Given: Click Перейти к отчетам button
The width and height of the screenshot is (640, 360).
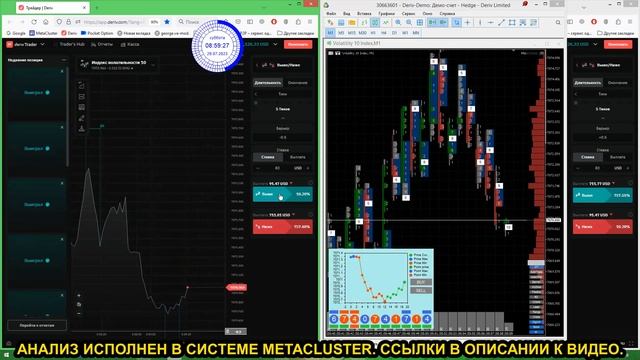Looking at the screenshot, I should (x=37, y=325).
